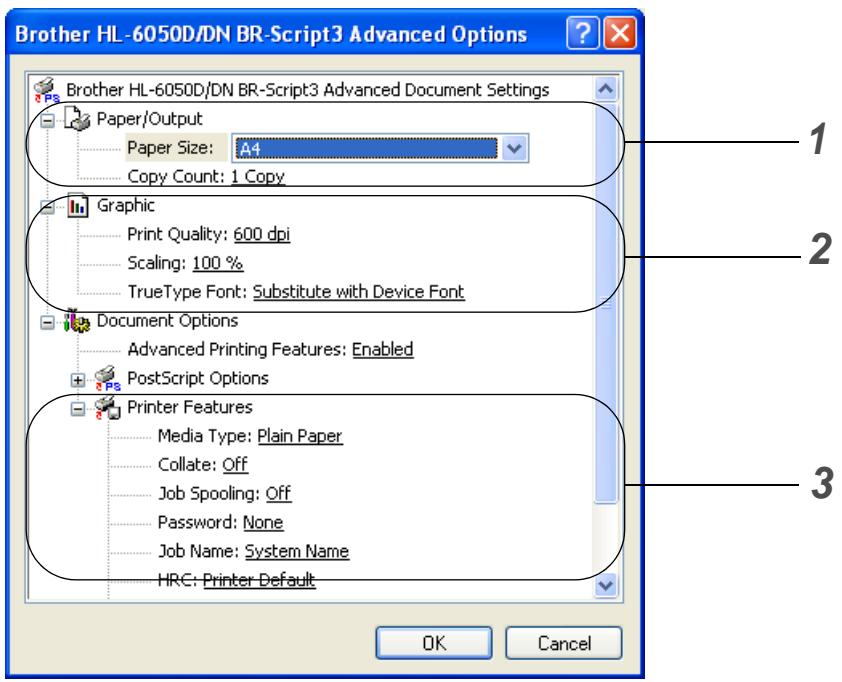This screenshot has width=842, height=682.
Task: Collapse the Graphic section
Action: (x=48, y=207)
